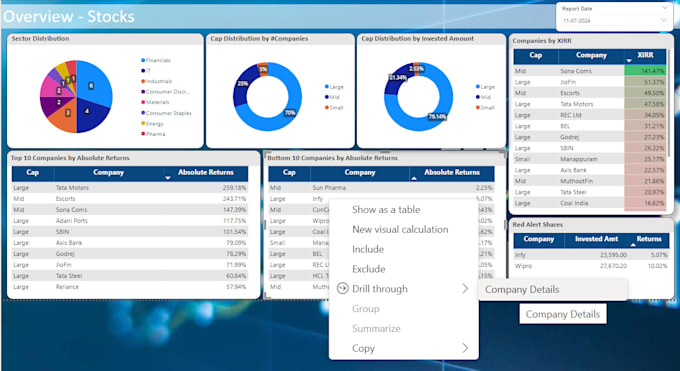The width and height of the screenshot is (680, 371).
Task: Open the Report Date dropdown value 11-07-2024
Action: (614, 20)
